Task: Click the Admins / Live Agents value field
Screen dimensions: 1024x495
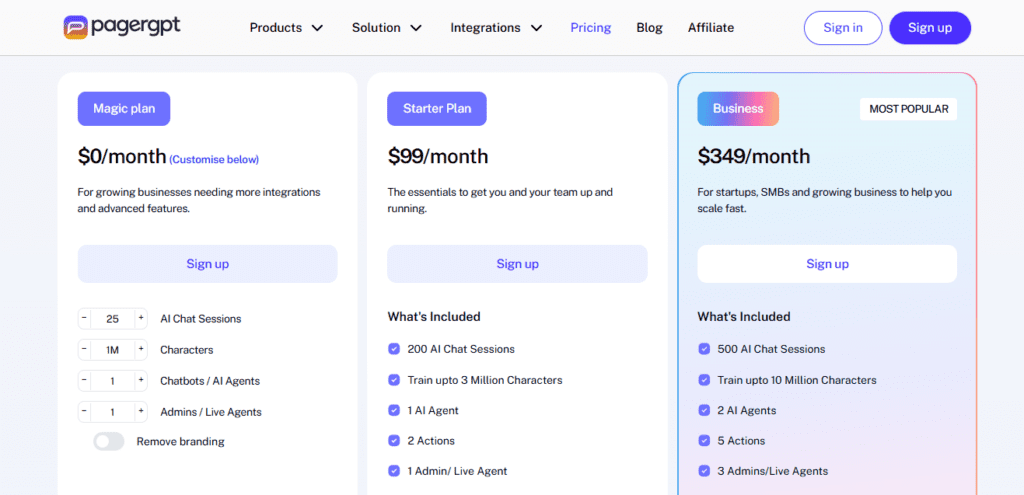Action: pos(112,412)
